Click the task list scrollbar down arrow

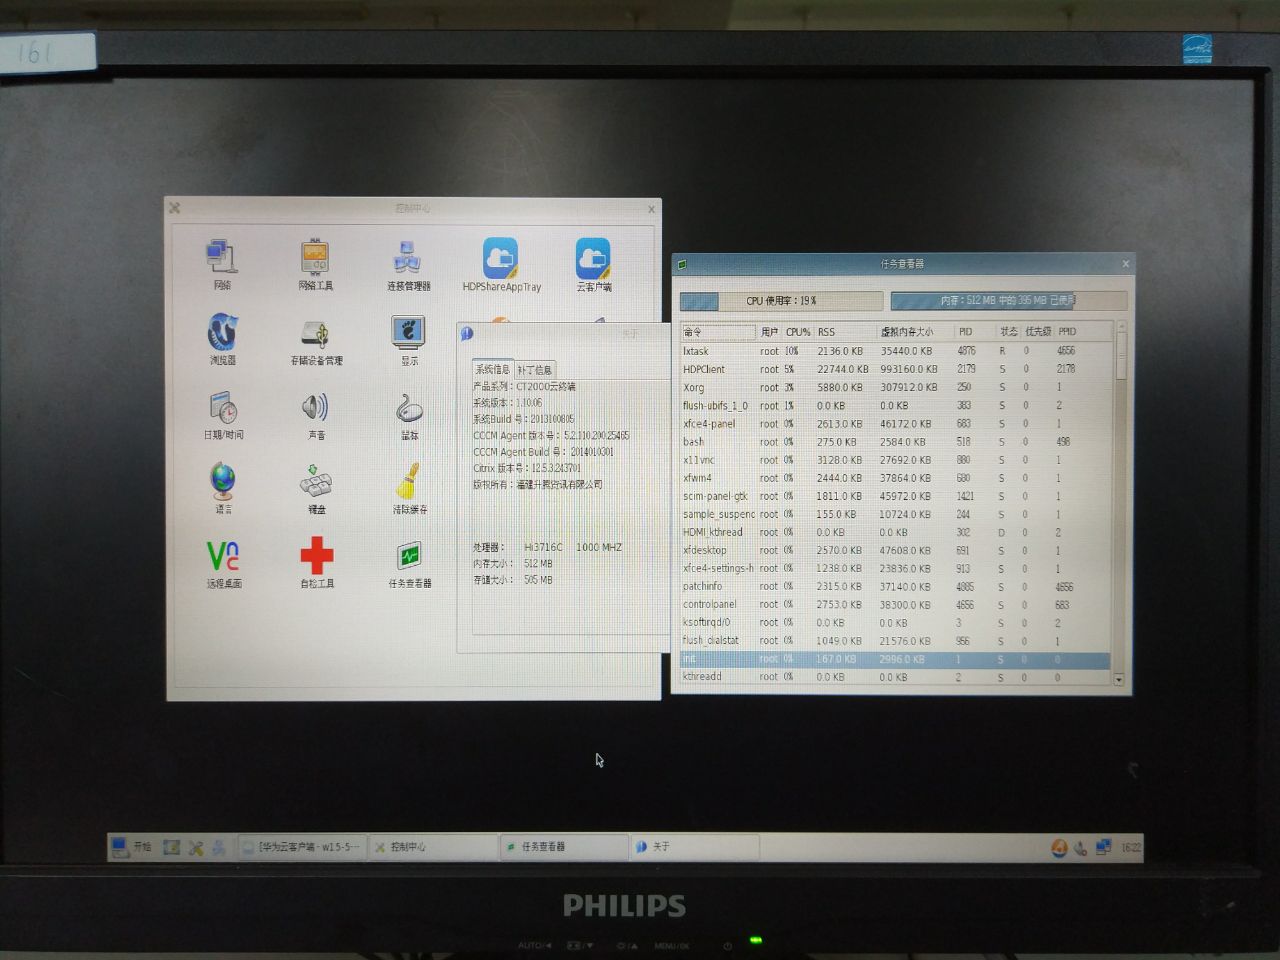(x=1118, y=679)
